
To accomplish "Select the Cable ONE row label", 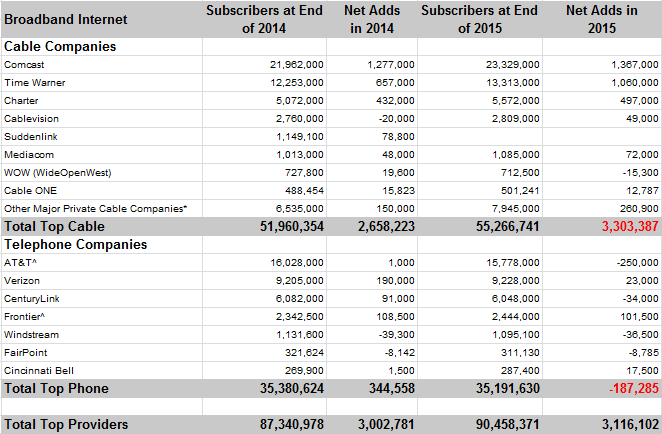I will pyautogui.click(x=30, y=191).
